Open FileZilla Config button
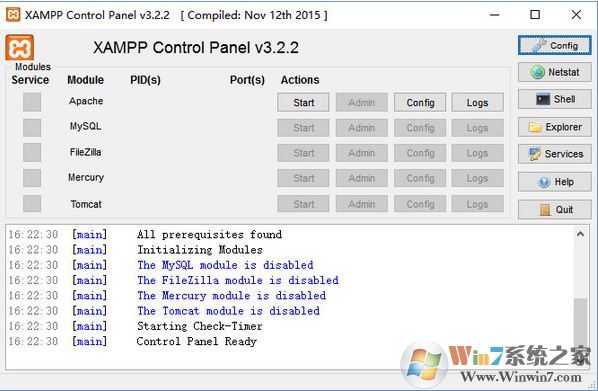598x391 pixels. click(420, 153)
